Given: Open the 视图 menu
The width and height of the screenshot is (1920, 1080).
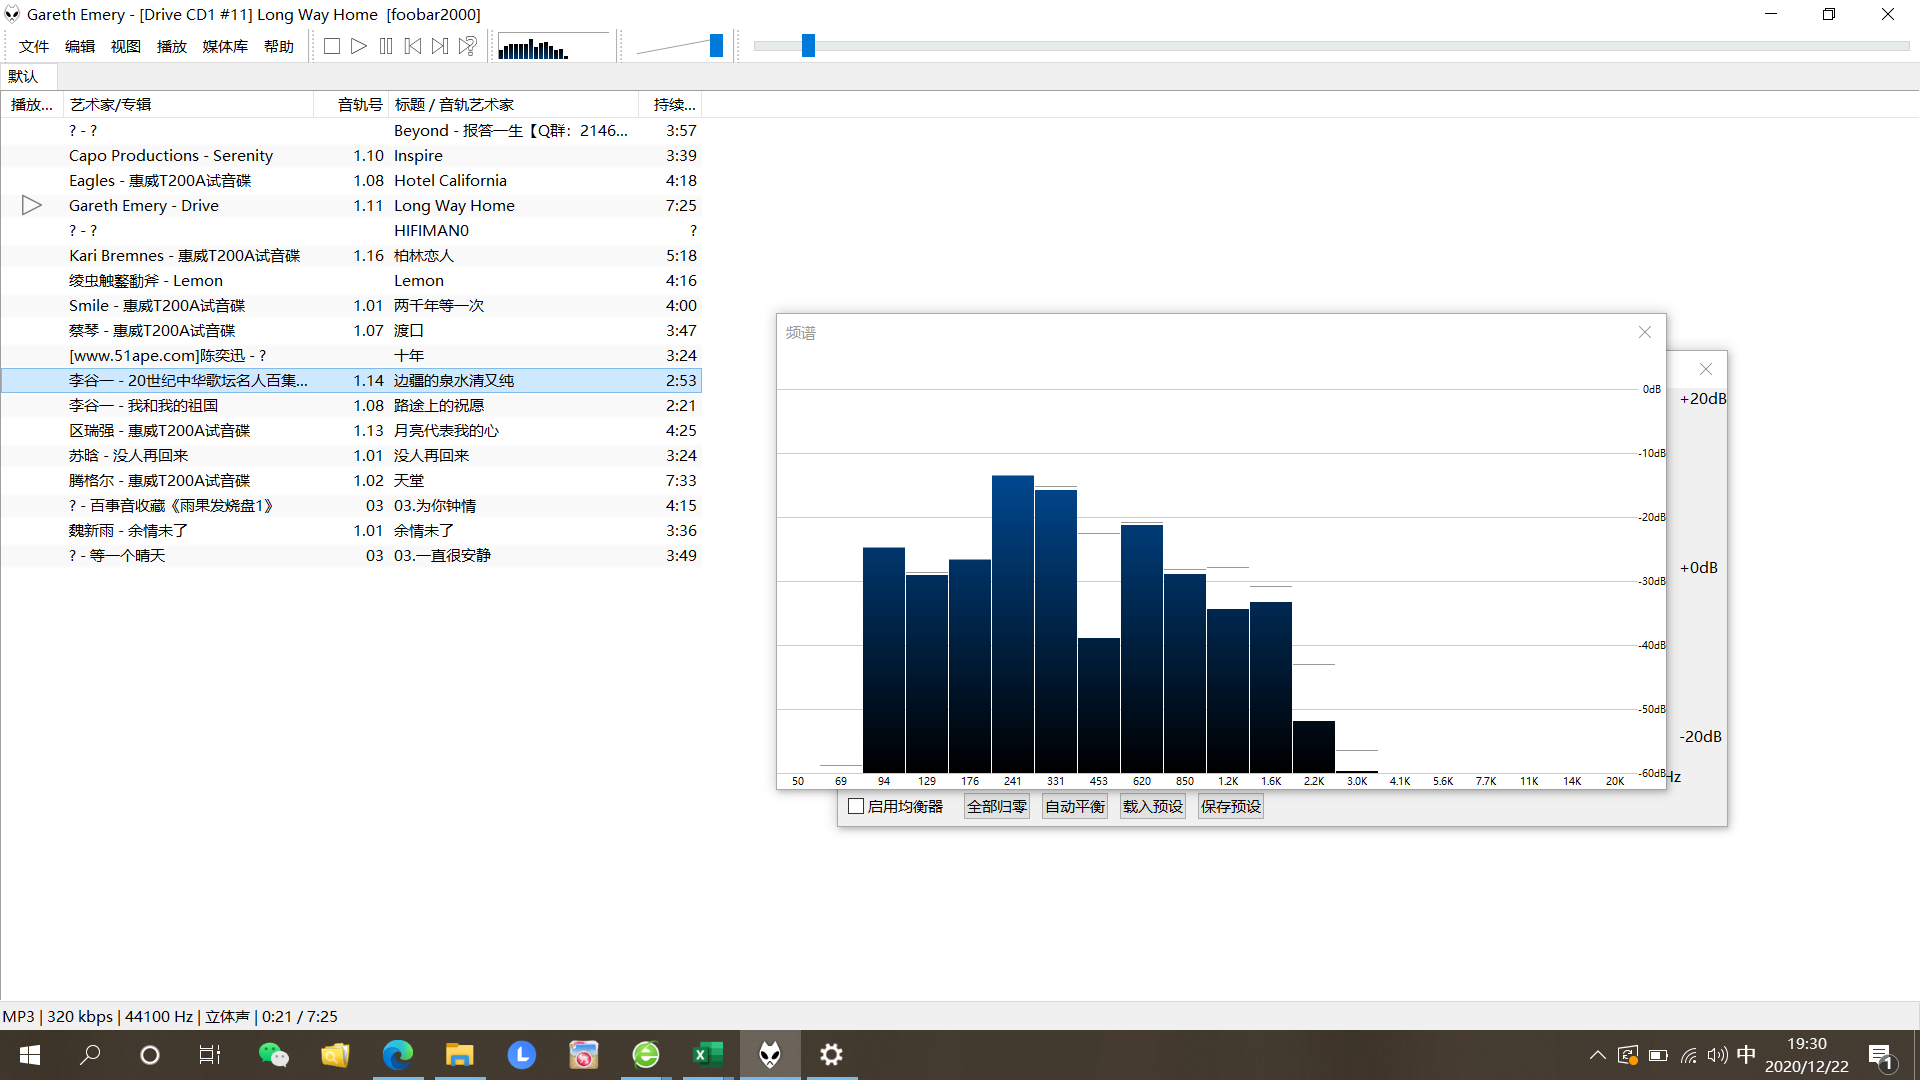Looking at the screenshot, I should [126, 46].
